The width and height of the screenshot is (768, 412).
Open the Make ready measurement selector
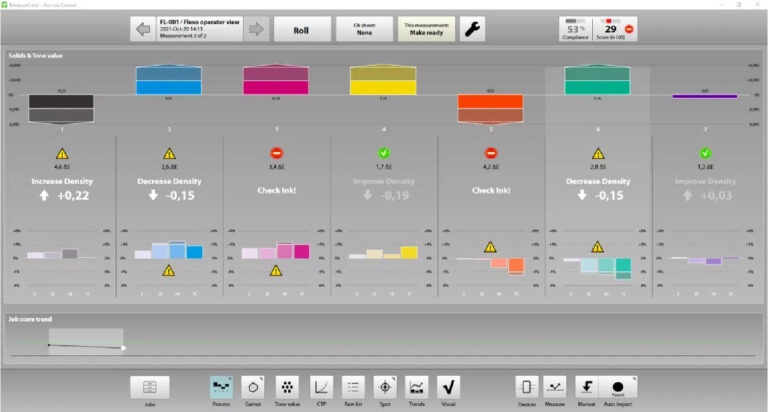[x=425, y=30]
